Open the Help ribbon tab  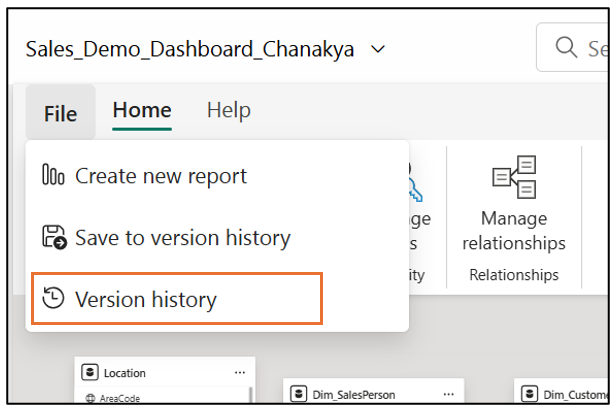(x=229, y=110)
